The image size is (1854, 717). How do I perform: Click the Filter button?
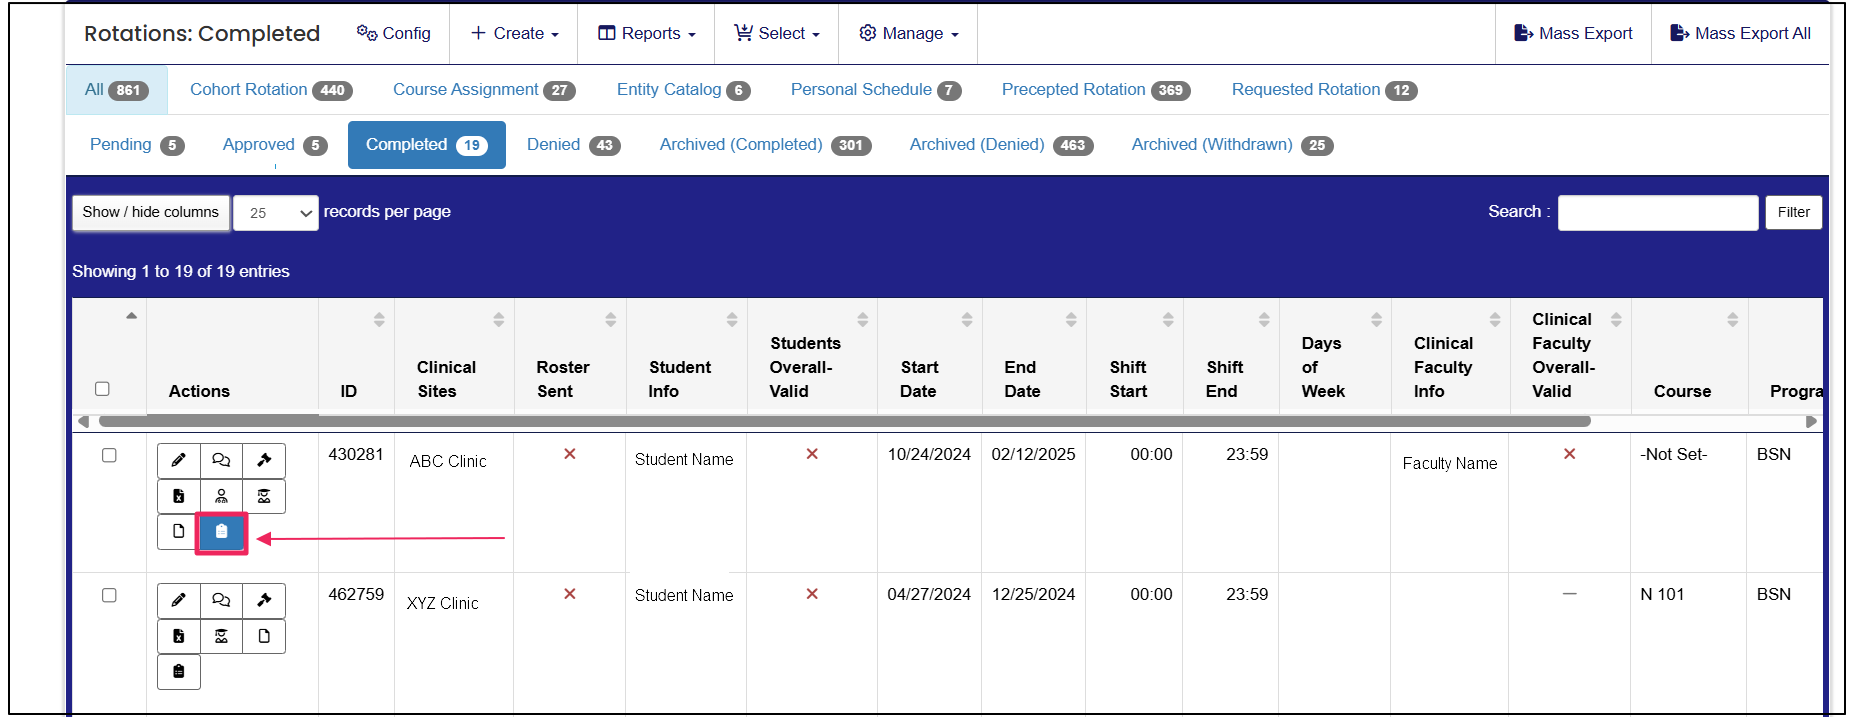[1793, 212]
